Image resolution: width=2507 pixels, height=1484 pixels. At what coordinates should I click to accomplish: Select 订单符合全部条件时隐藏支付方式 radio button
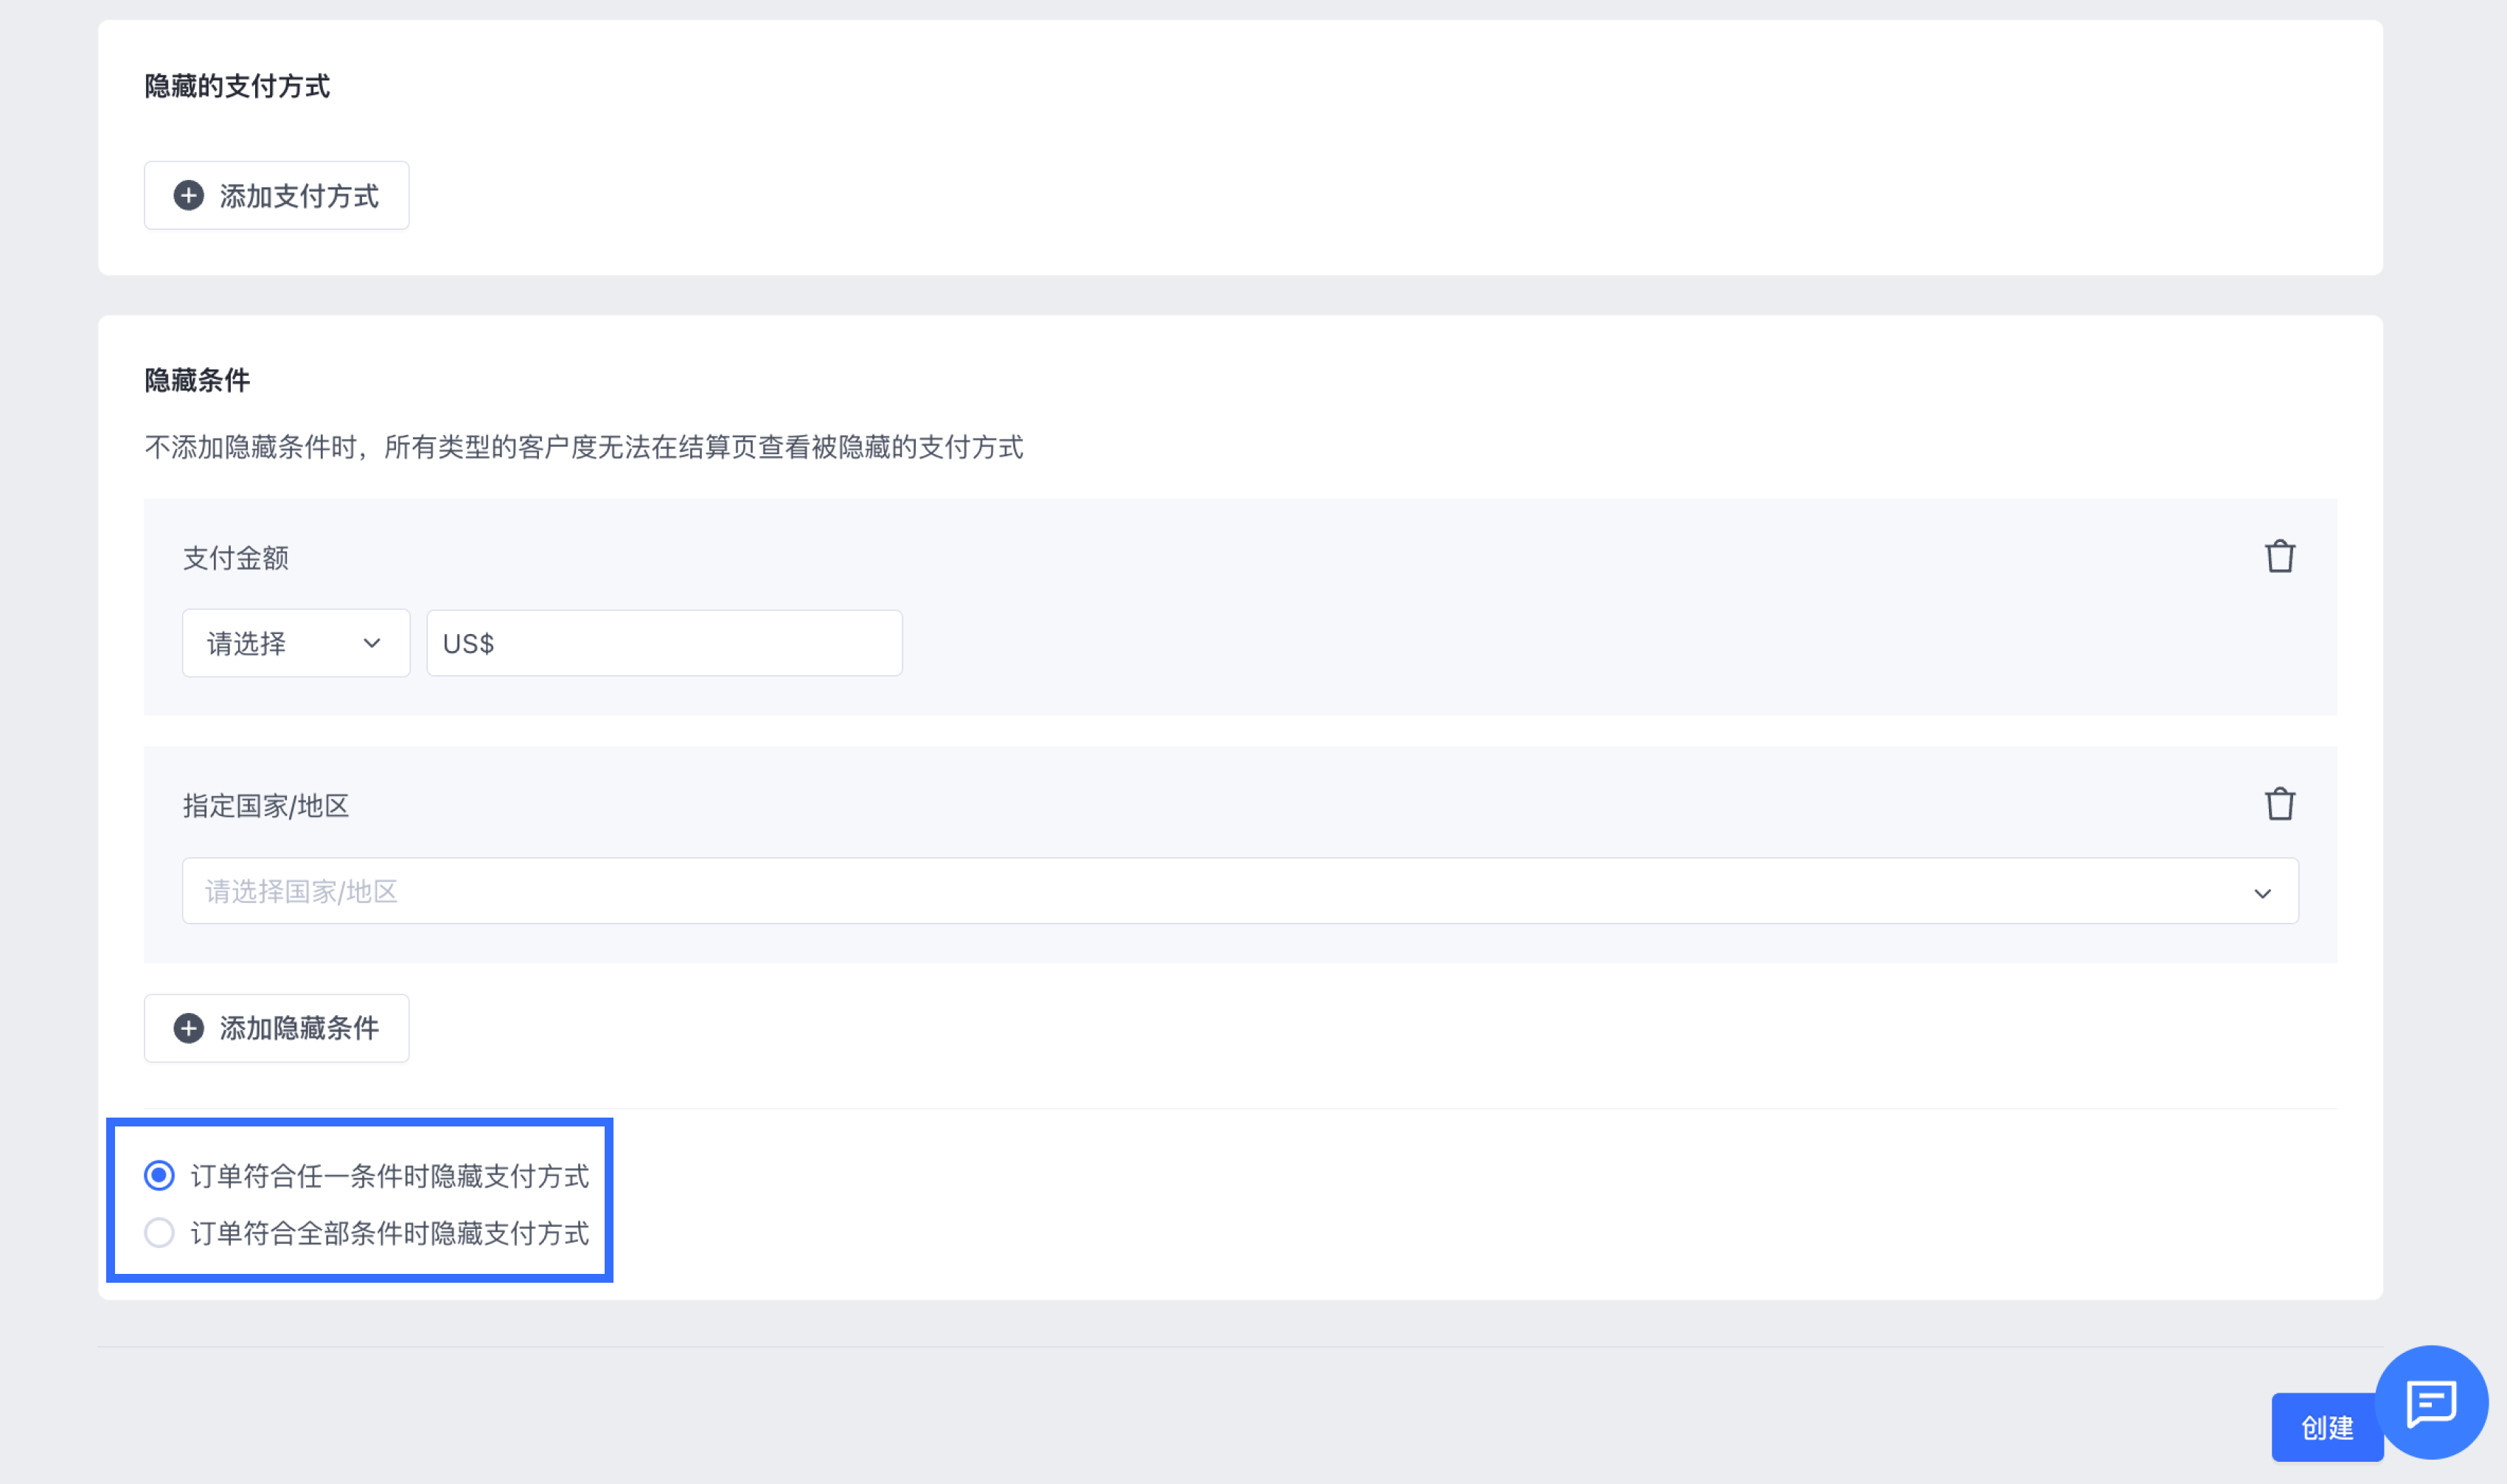click(x=159, y=1232)
